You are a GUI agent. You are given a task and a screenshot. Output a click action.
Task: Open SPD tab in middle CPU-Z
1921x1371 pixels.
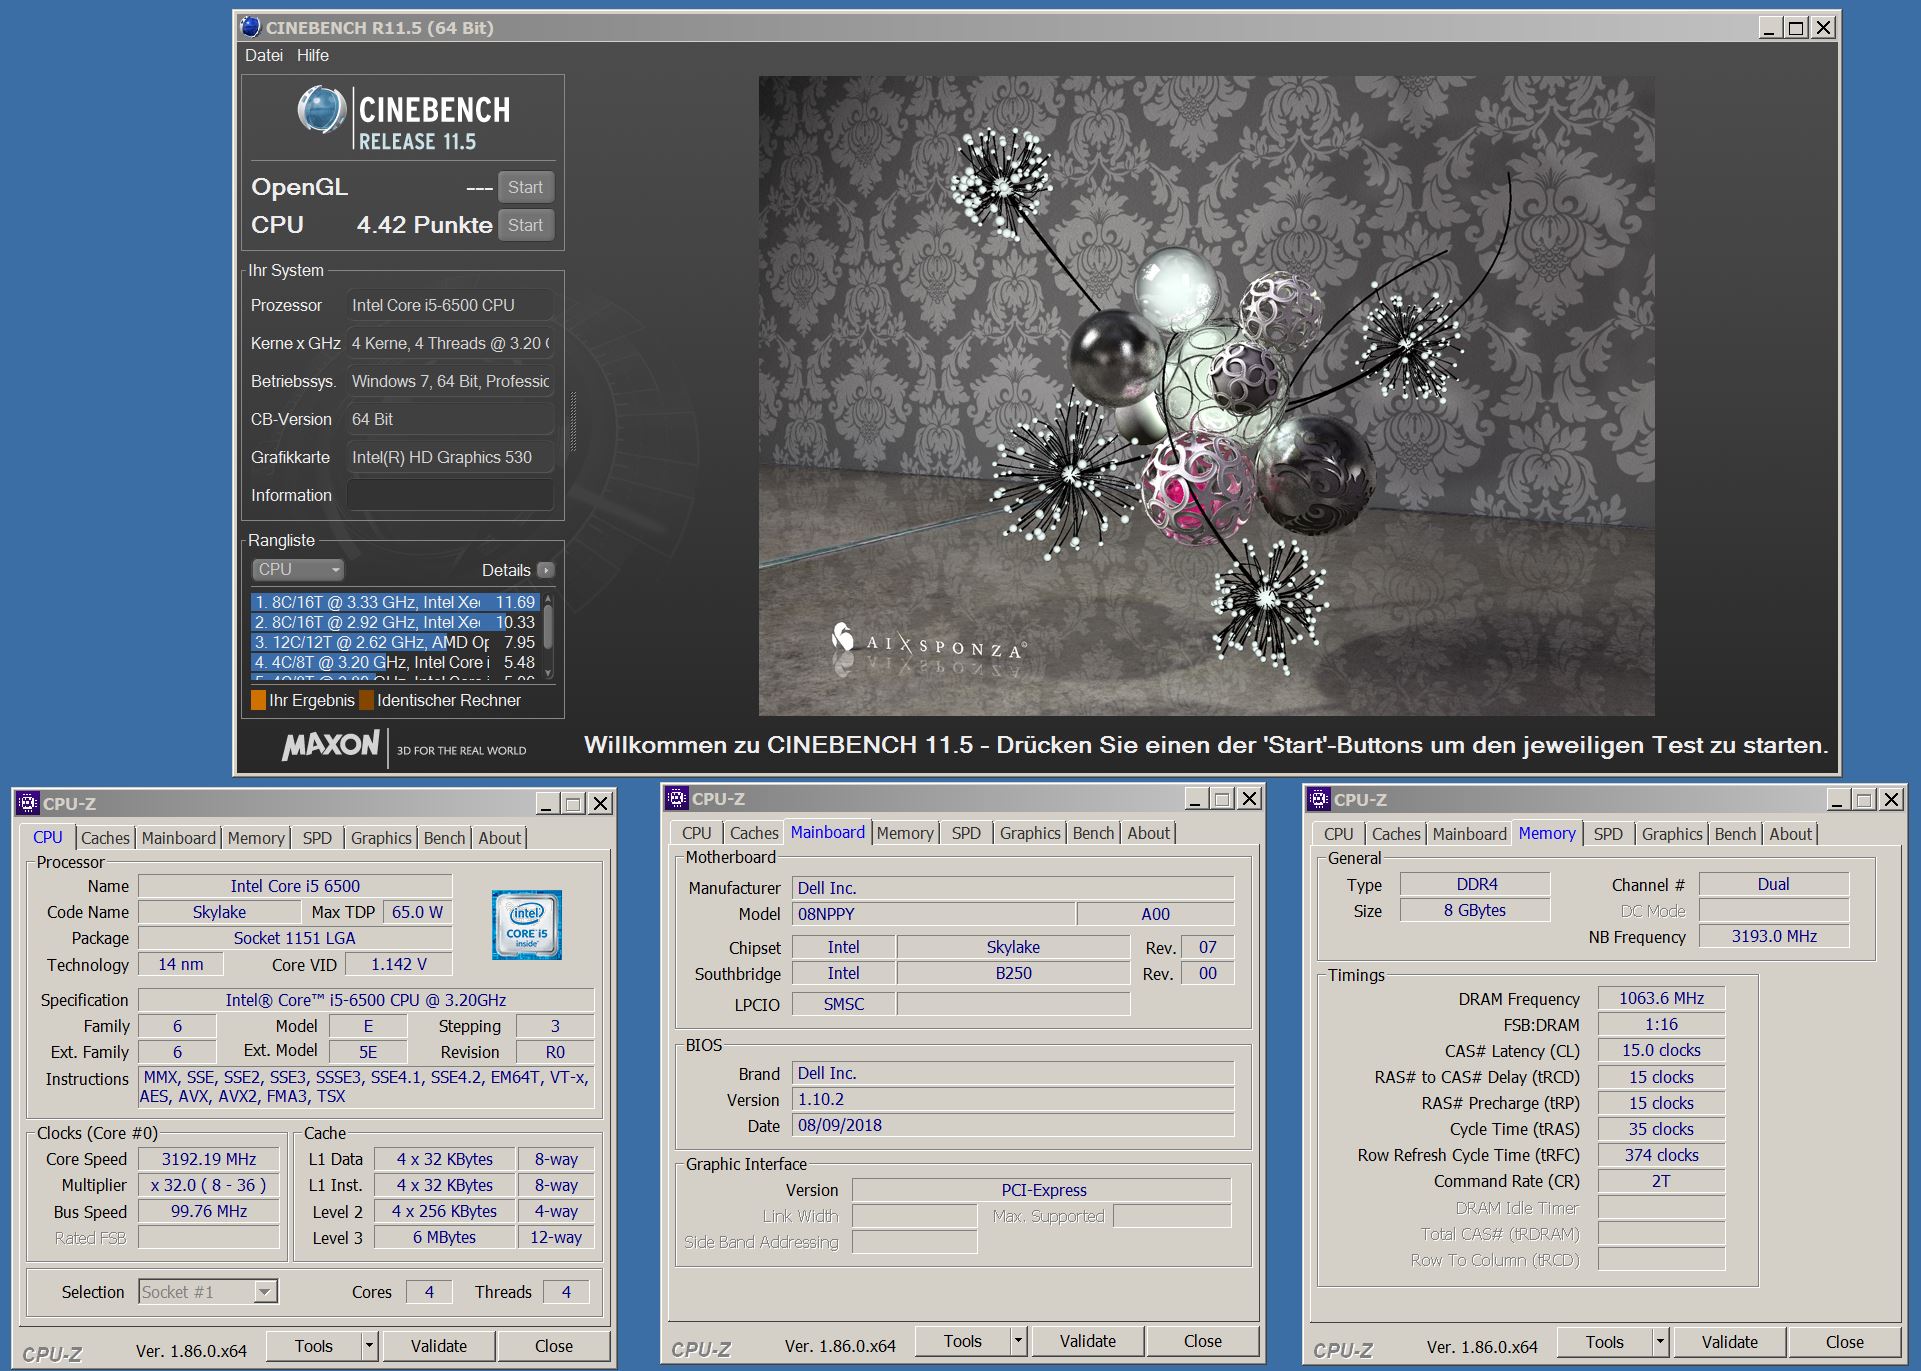click(966, 833)
